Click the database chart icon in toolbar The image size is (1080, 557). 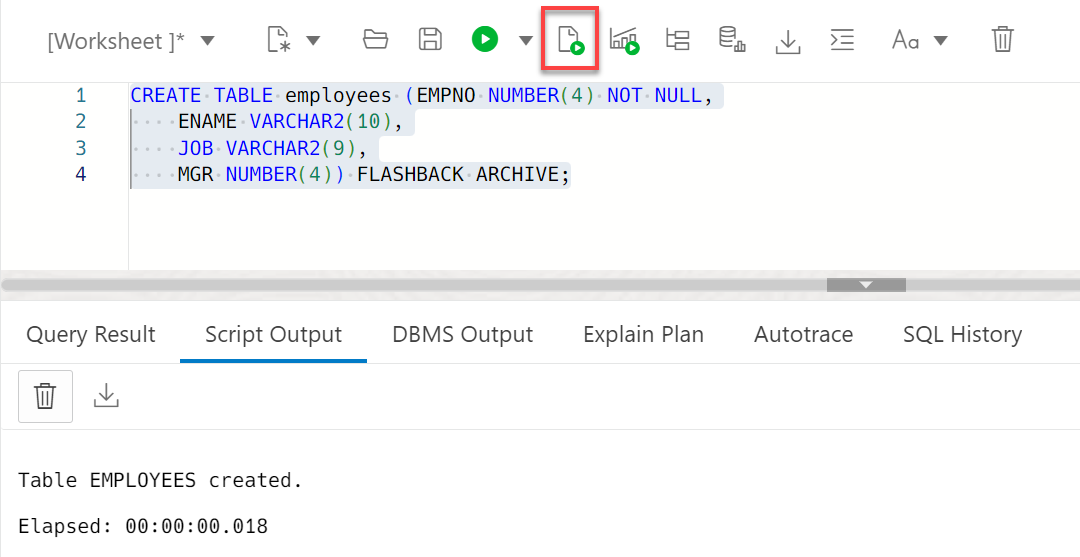tap(732, 40)
